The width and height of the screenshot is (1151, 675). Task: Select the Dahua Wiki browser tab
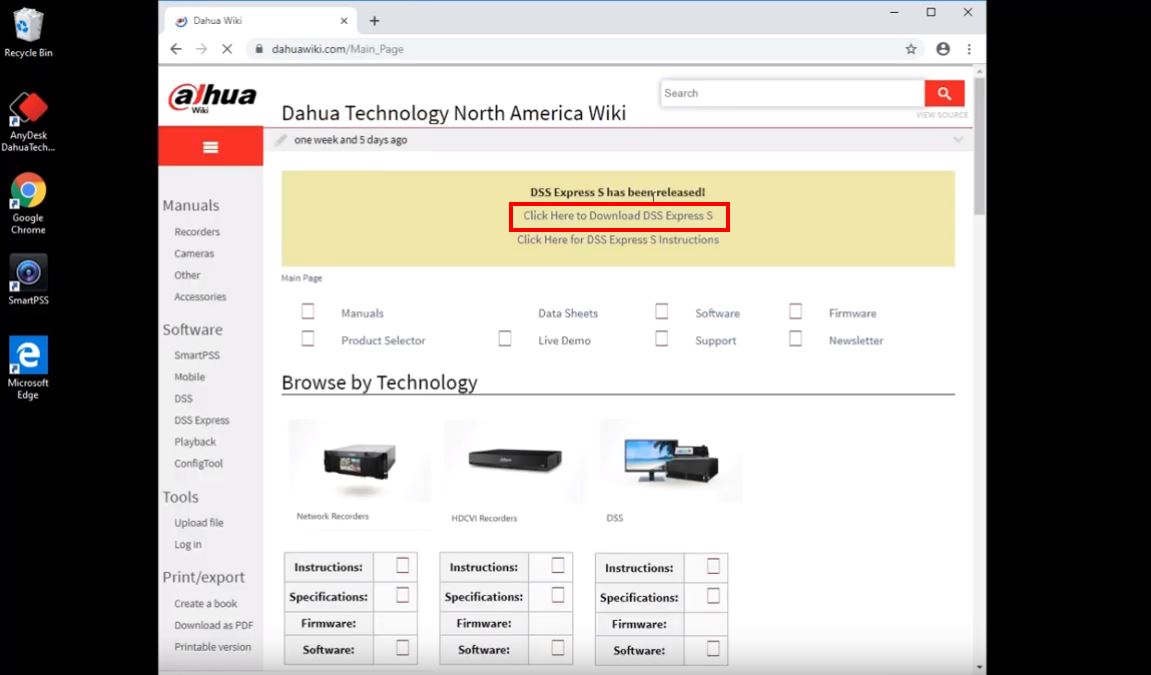pos(250,20)
